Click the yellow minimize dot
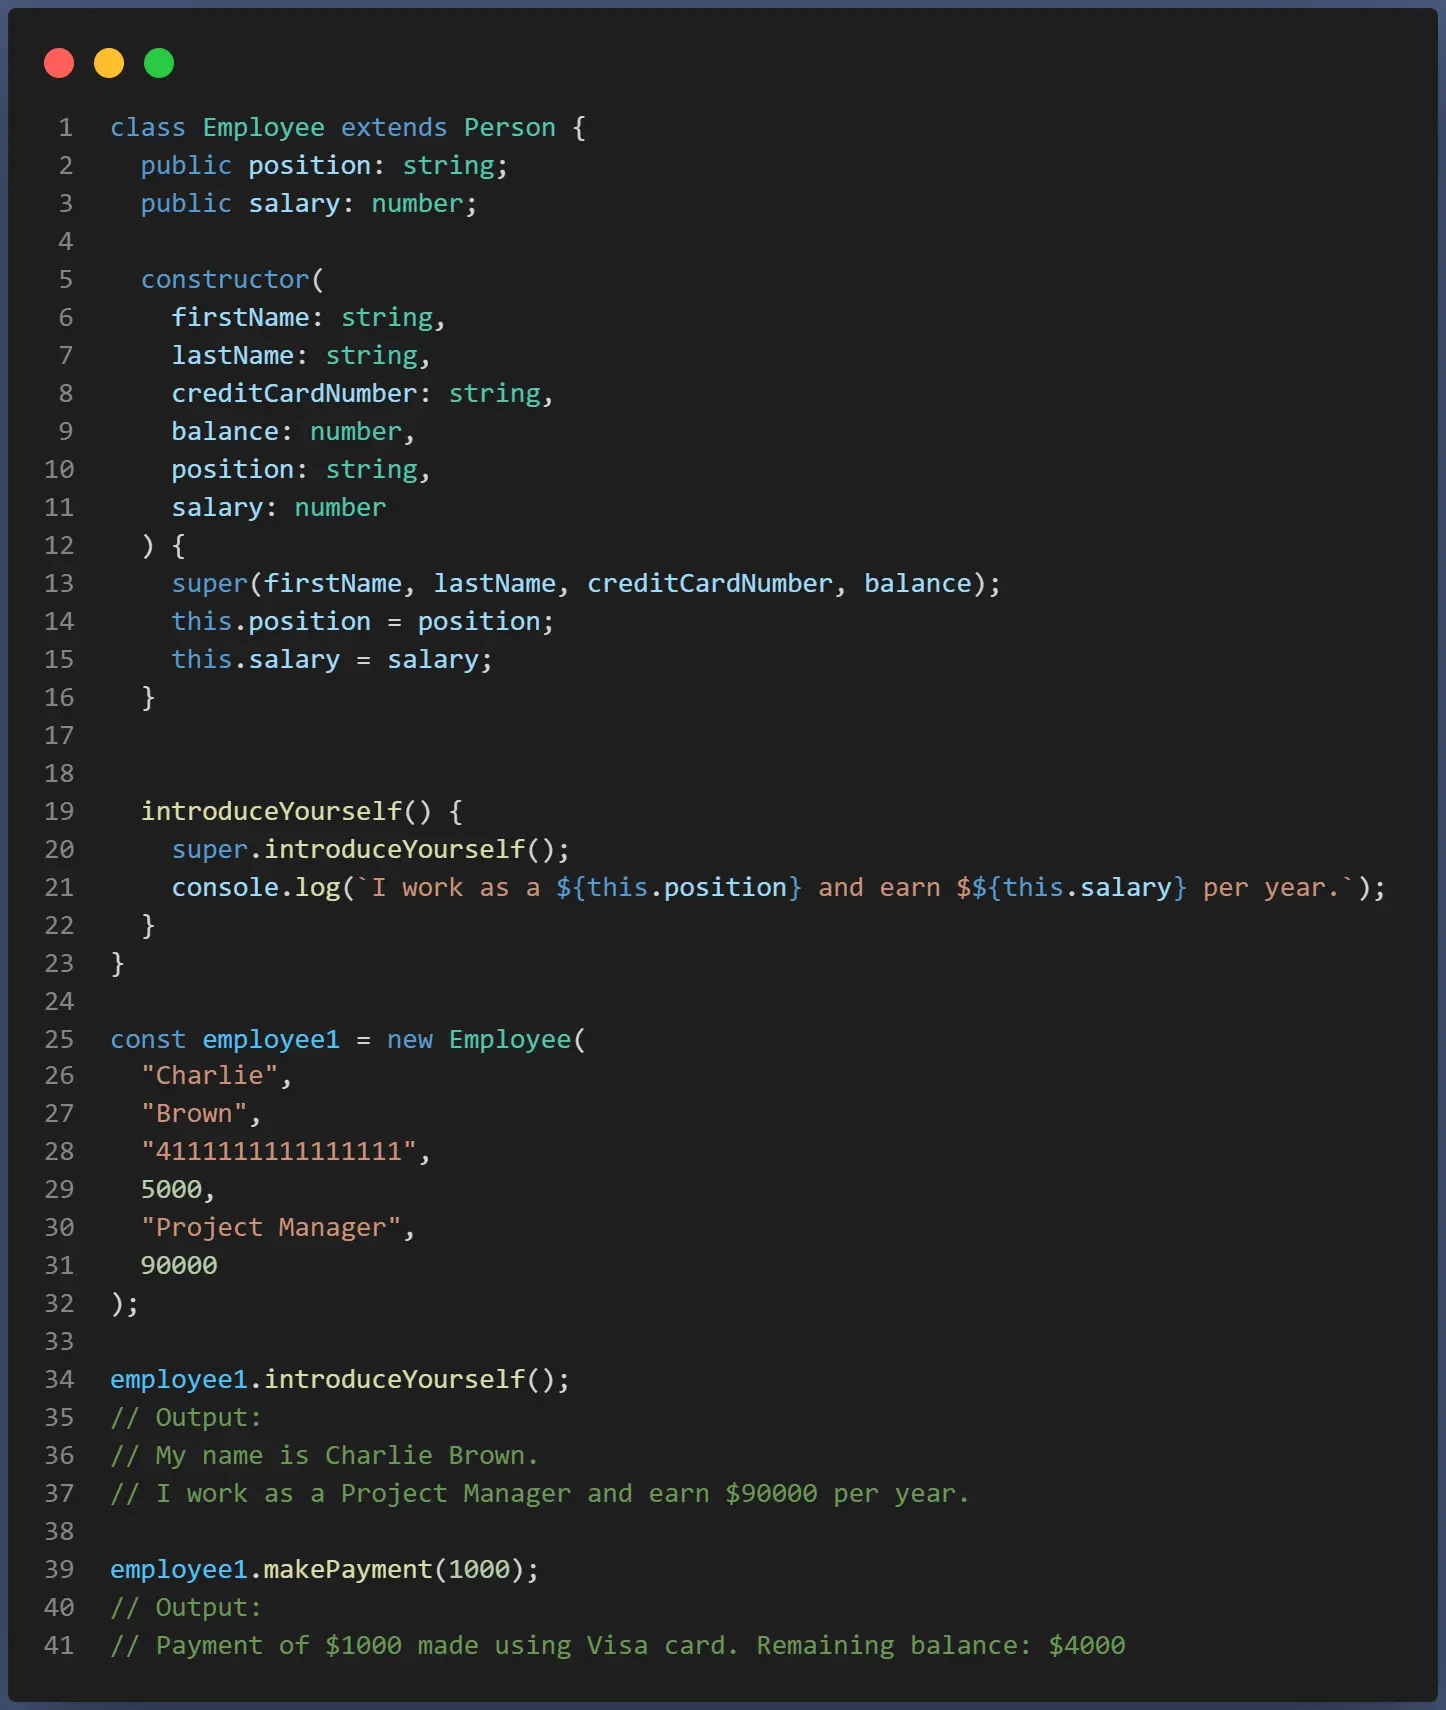This screenshot has width=1446, height=1710. pos(109,63)
